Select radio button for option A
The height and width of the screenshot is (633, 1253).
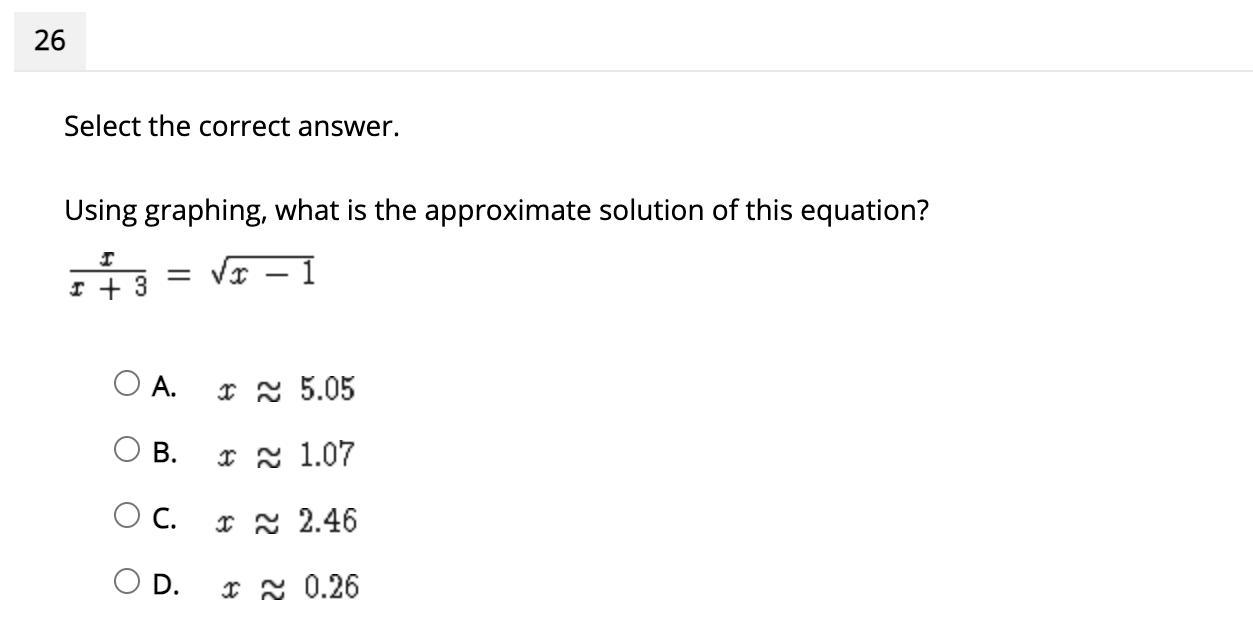coord(127,384)
